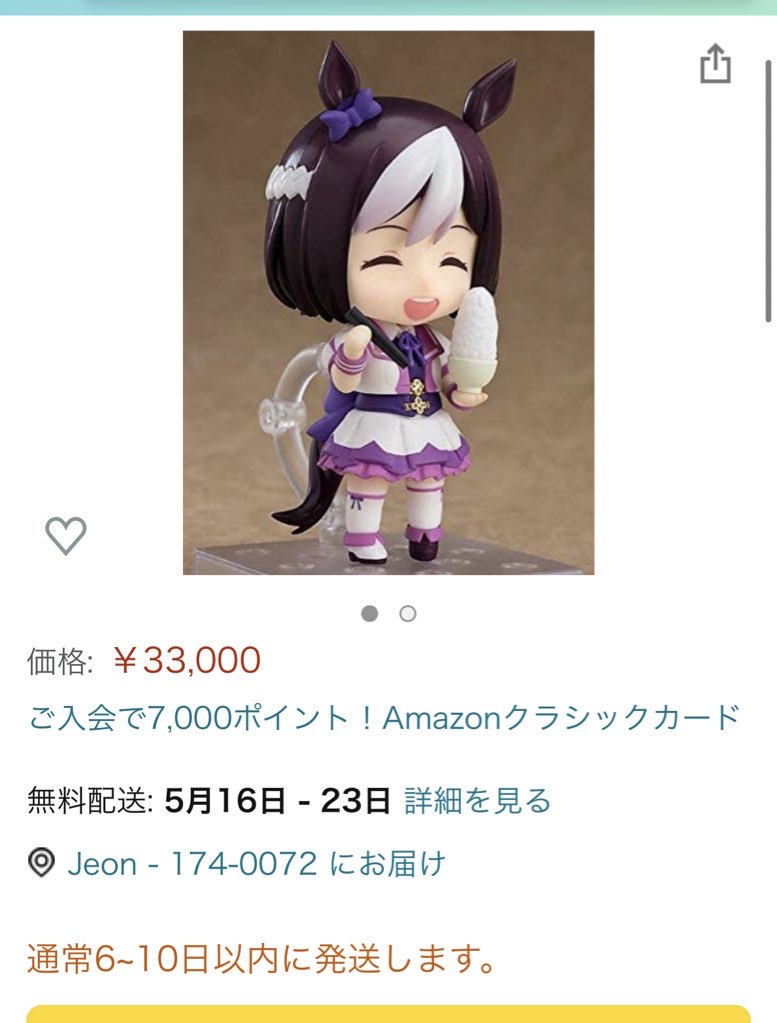777x1023 pixels.
Task: Click the vertical scrollbar on the right edge
Action: pyautogui.click(x=769, y=191)
